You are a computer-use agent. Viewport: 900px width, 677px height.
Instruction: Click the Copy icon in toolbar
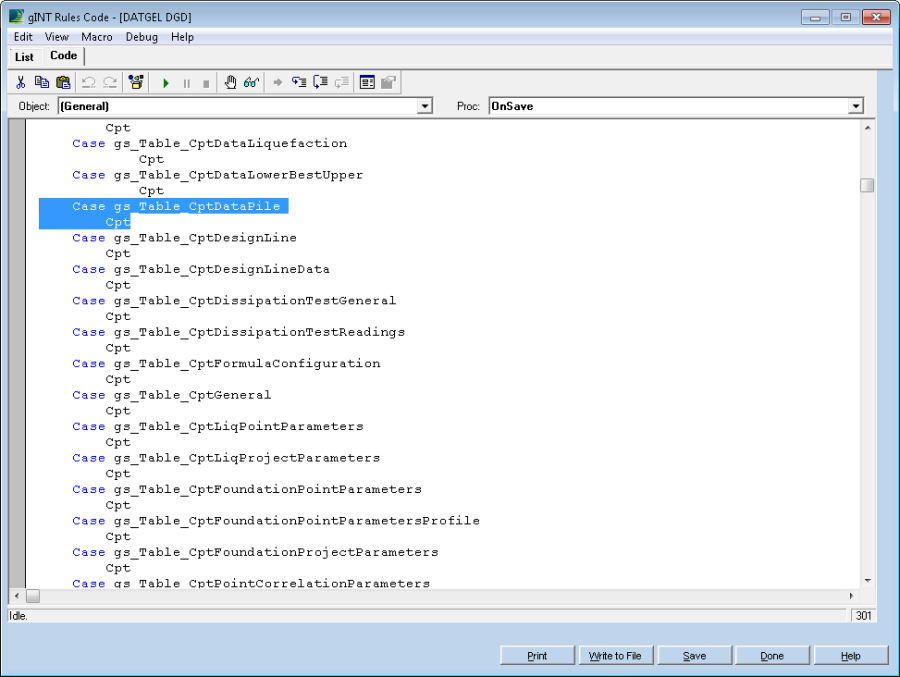coord(42,83)
